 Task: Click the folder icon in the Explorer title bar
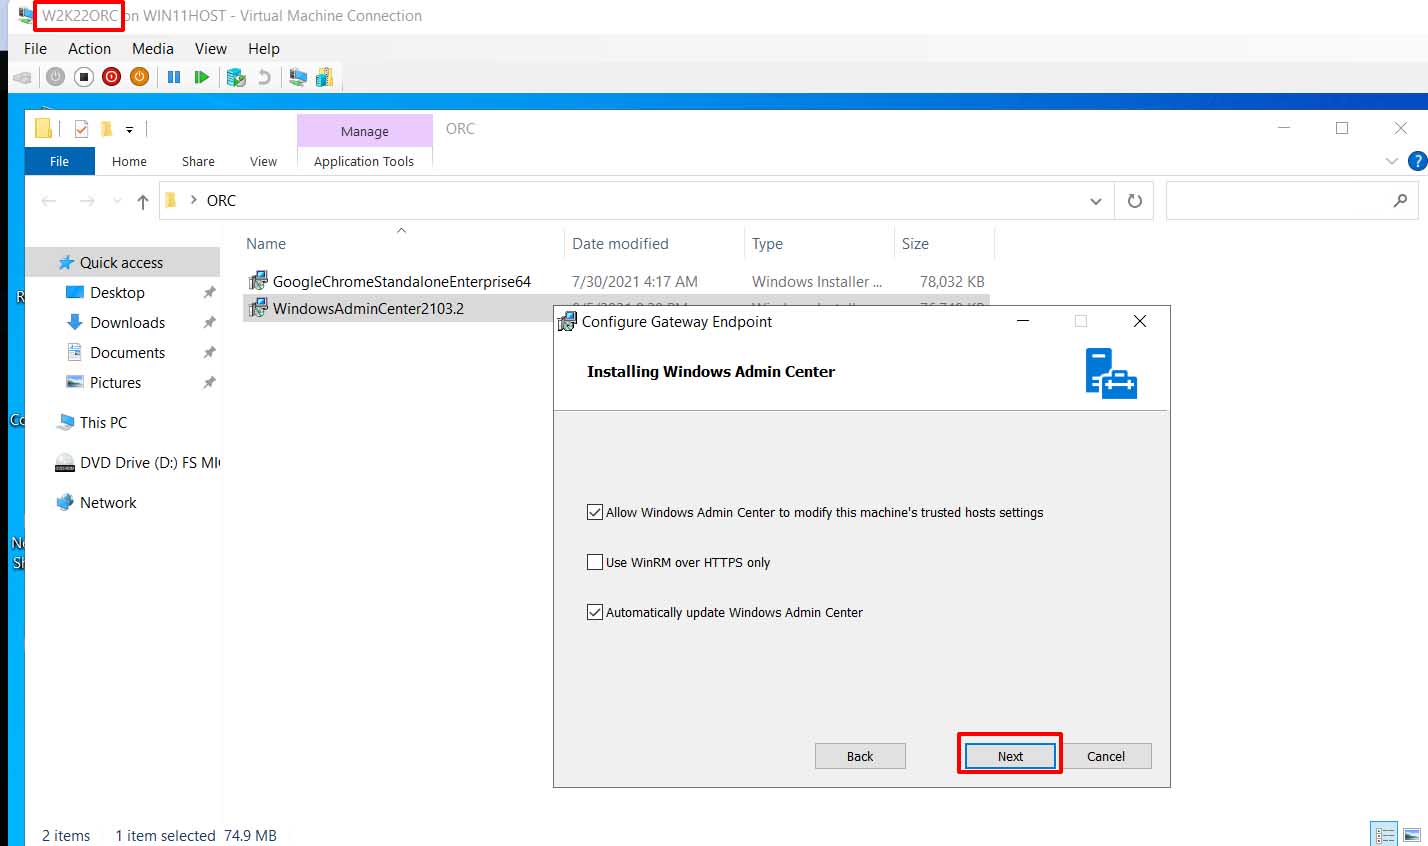click(43, 128)
